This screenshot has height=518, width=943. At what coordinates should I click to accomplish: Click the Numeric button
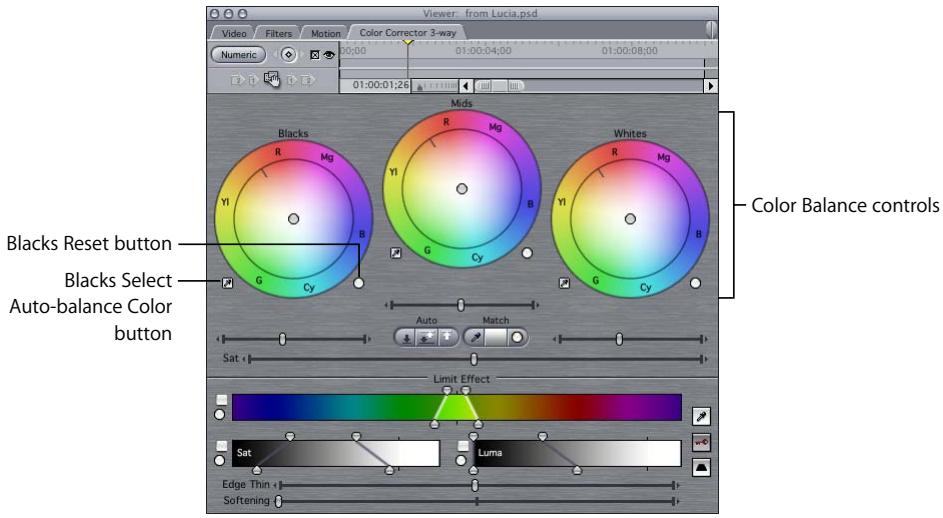(238, 55)
